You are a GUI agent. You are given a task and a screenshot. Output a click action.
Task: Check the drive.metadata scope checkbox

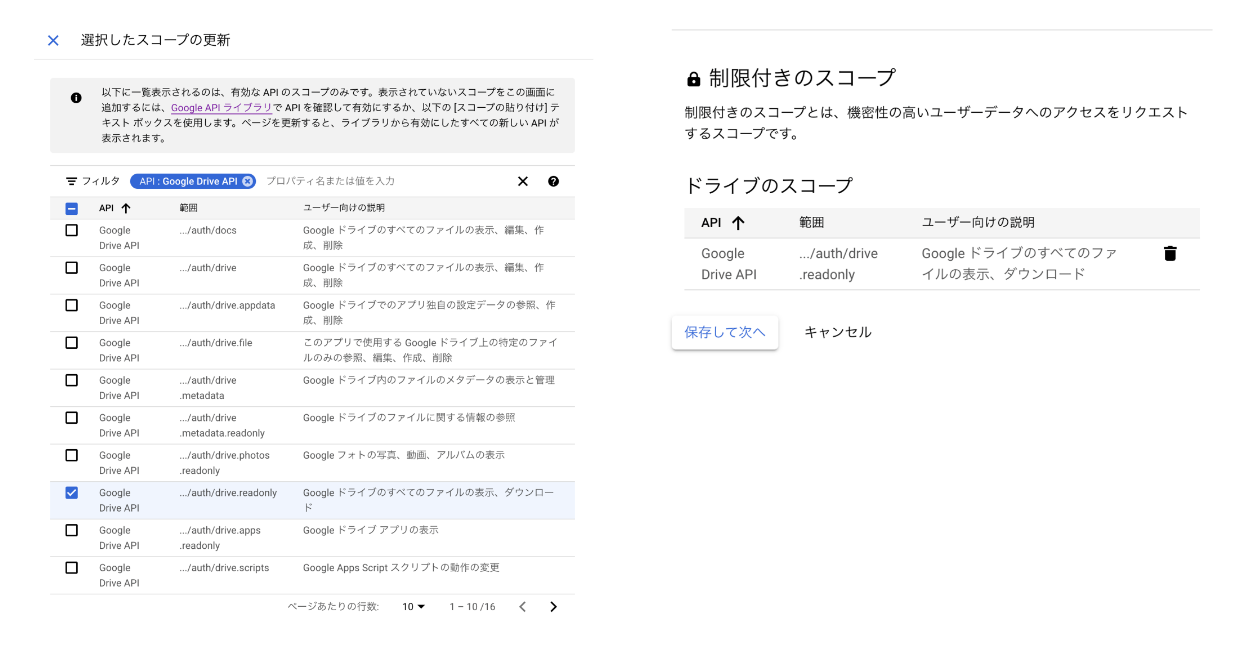tap(71, 380)
